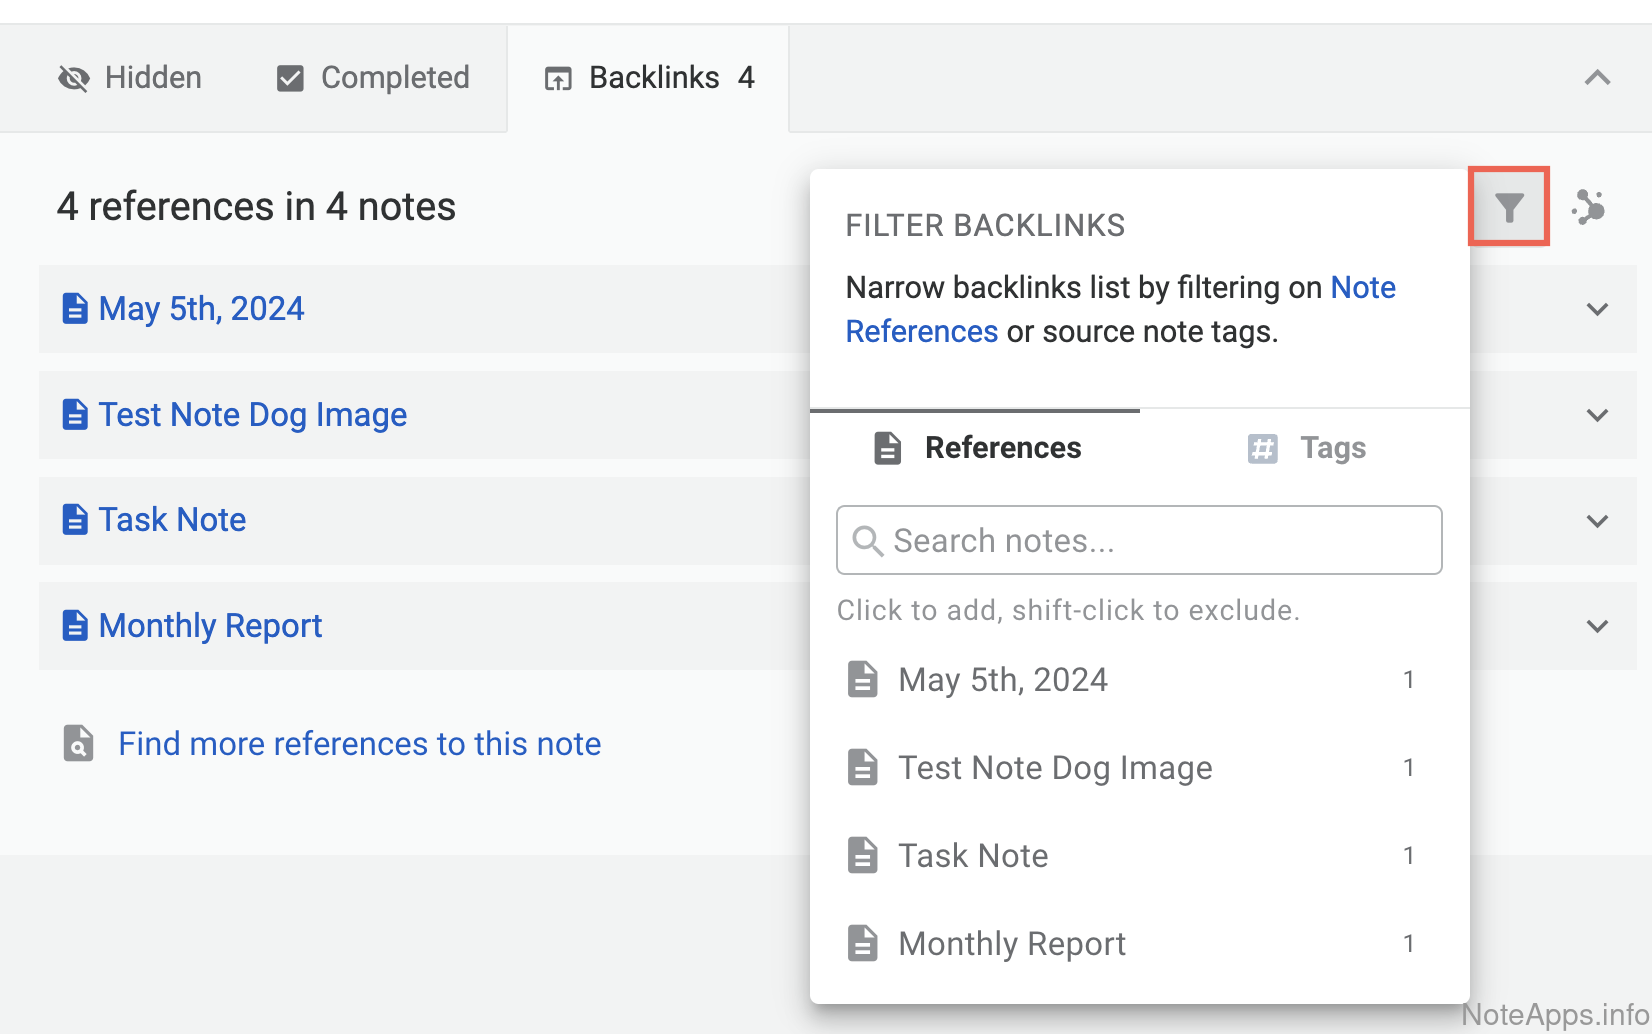Click the document icon beside Monthly Report backlink
1652x1034 pixels.
[75, 626]
